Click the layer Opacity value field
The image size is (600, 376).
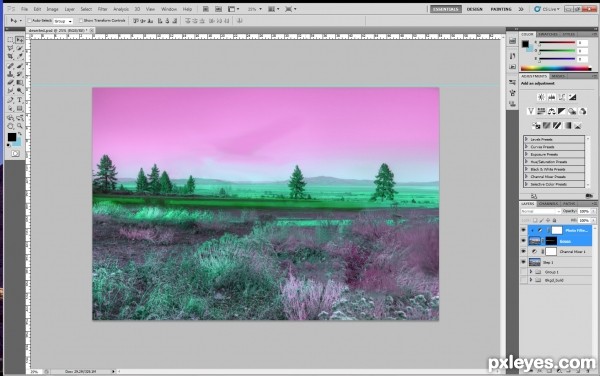584,211
